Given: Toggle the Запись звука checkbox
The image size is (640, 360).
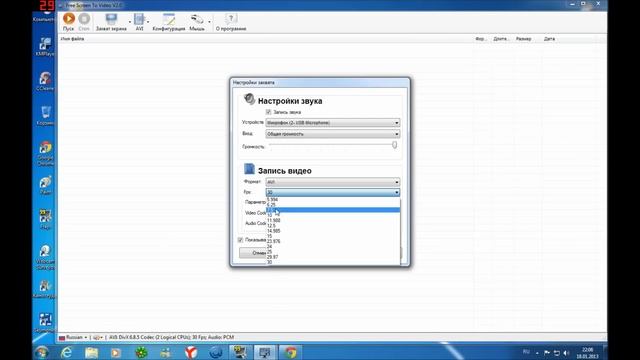Looking at the screenshot, I should (268, 112).
